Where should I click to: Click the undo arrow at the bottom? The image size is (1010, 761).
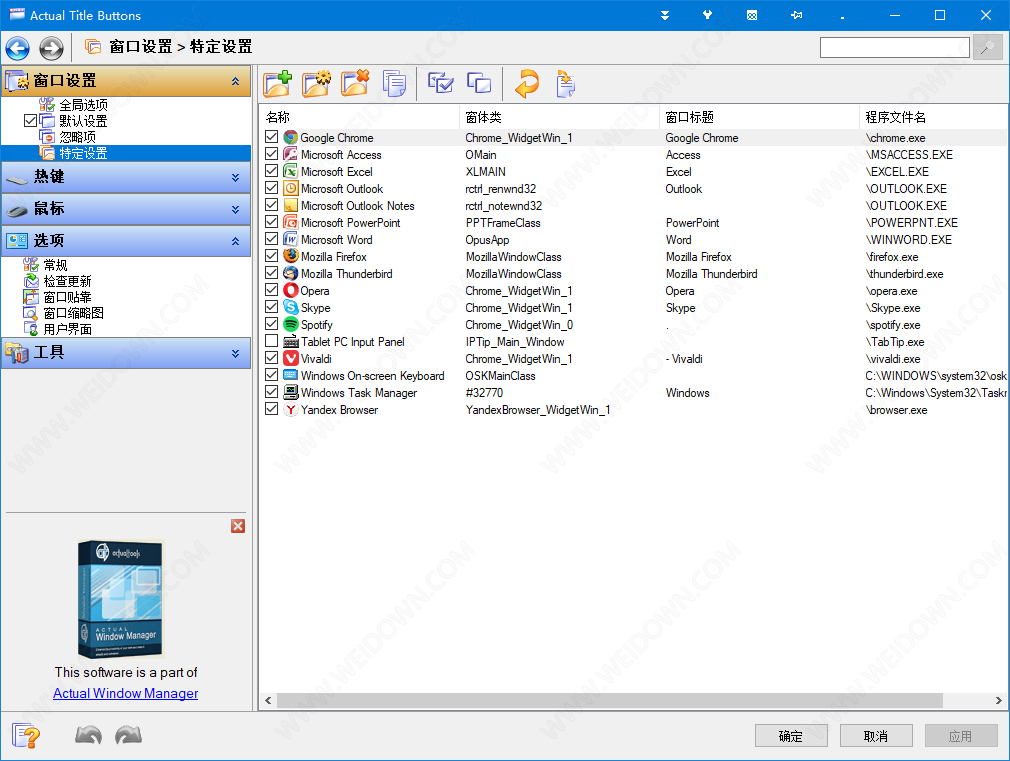pos(88,735)
